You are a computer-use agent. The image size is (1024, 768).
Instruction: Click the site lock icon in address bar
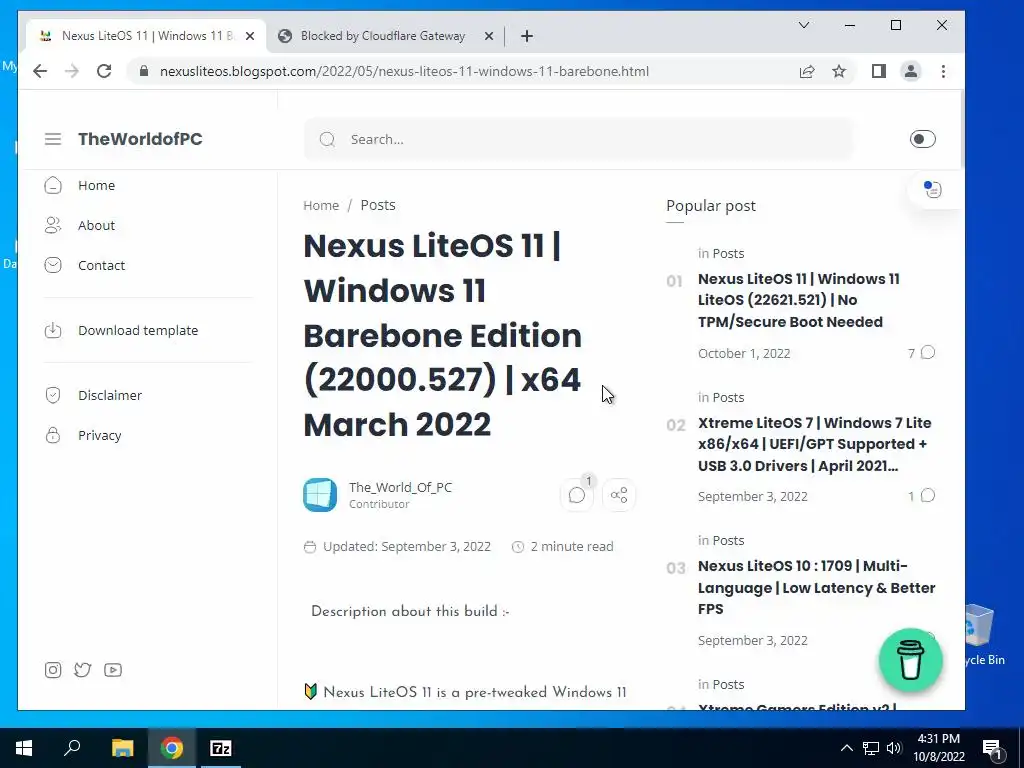click(x=144, y=71)
